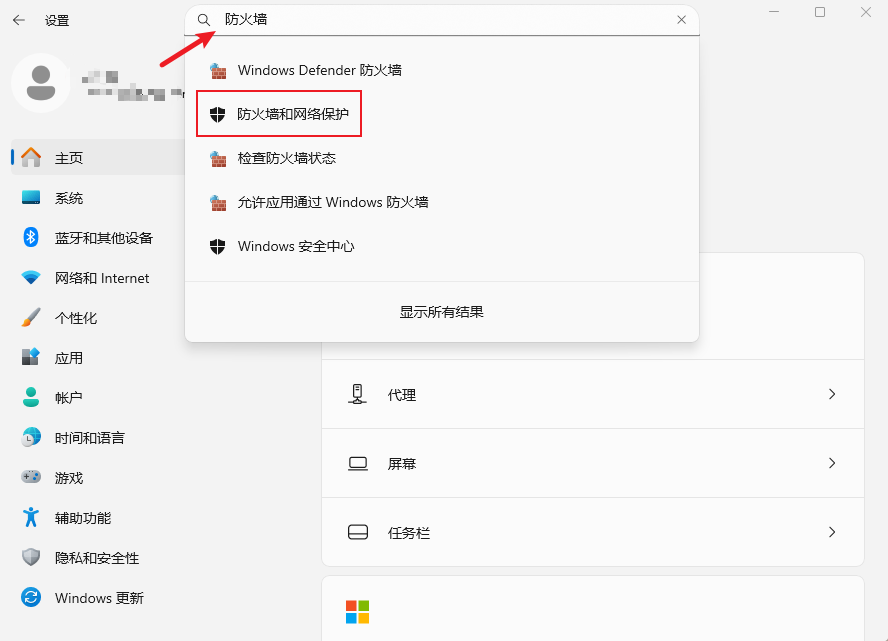Click the 系统 monitor icon
Image resolution: width=888 pixels, height=641 pixels.
click(x=31, y=197)
